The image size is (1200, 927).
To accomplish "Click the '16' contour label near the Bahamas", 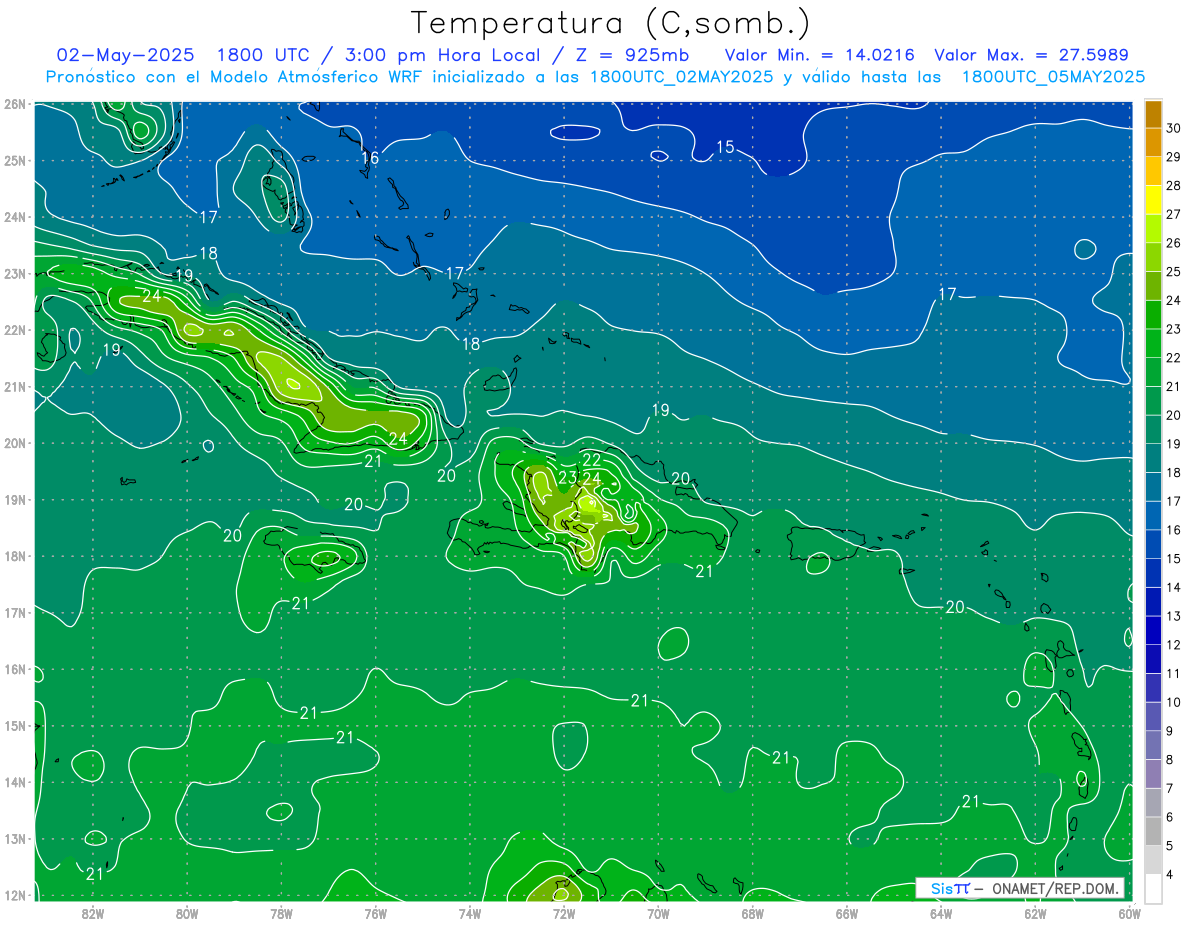I will click(x=370, y=158).
